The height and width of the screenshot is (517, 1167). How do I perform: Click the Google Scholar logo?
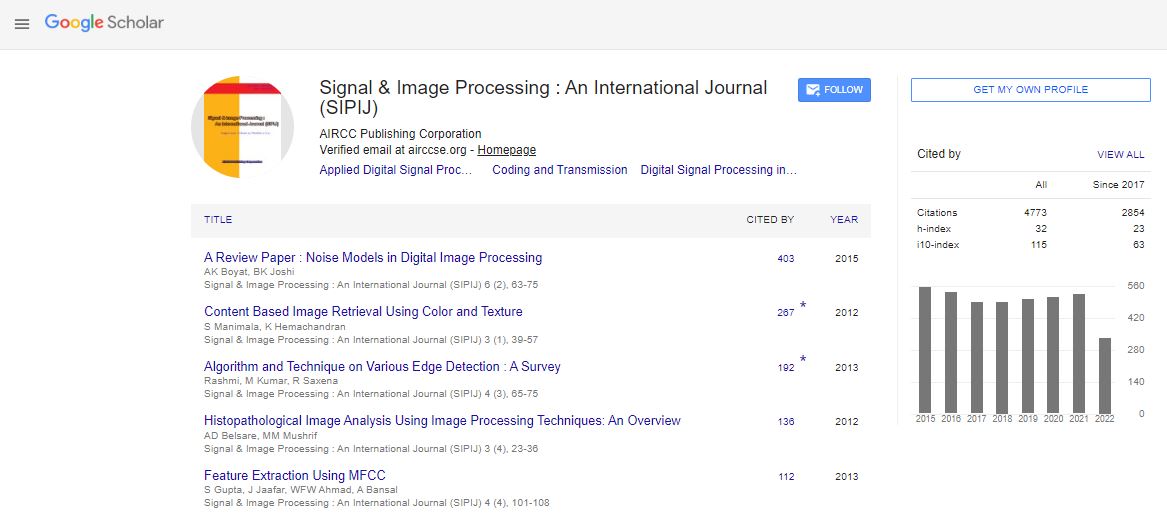click(104, 23)
